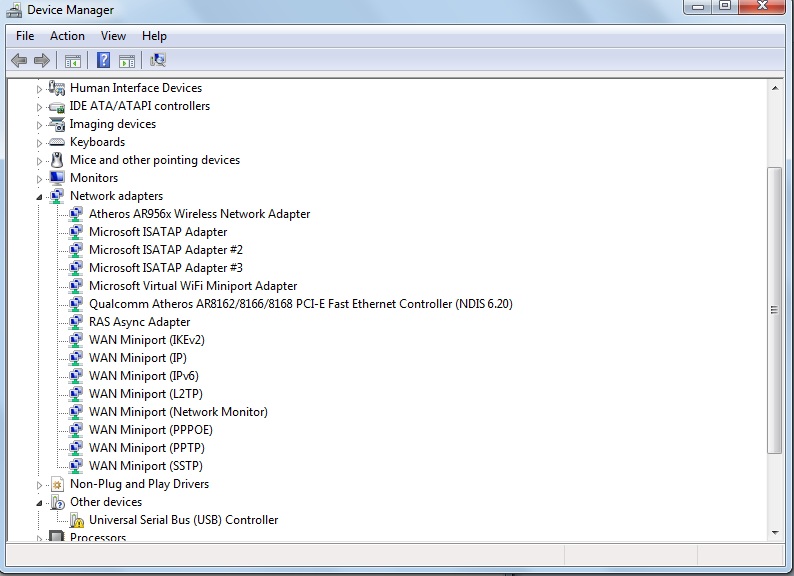The image size is (794, 576).
Task: Click the yellow warning USB Controller icon
Action: 76,520
